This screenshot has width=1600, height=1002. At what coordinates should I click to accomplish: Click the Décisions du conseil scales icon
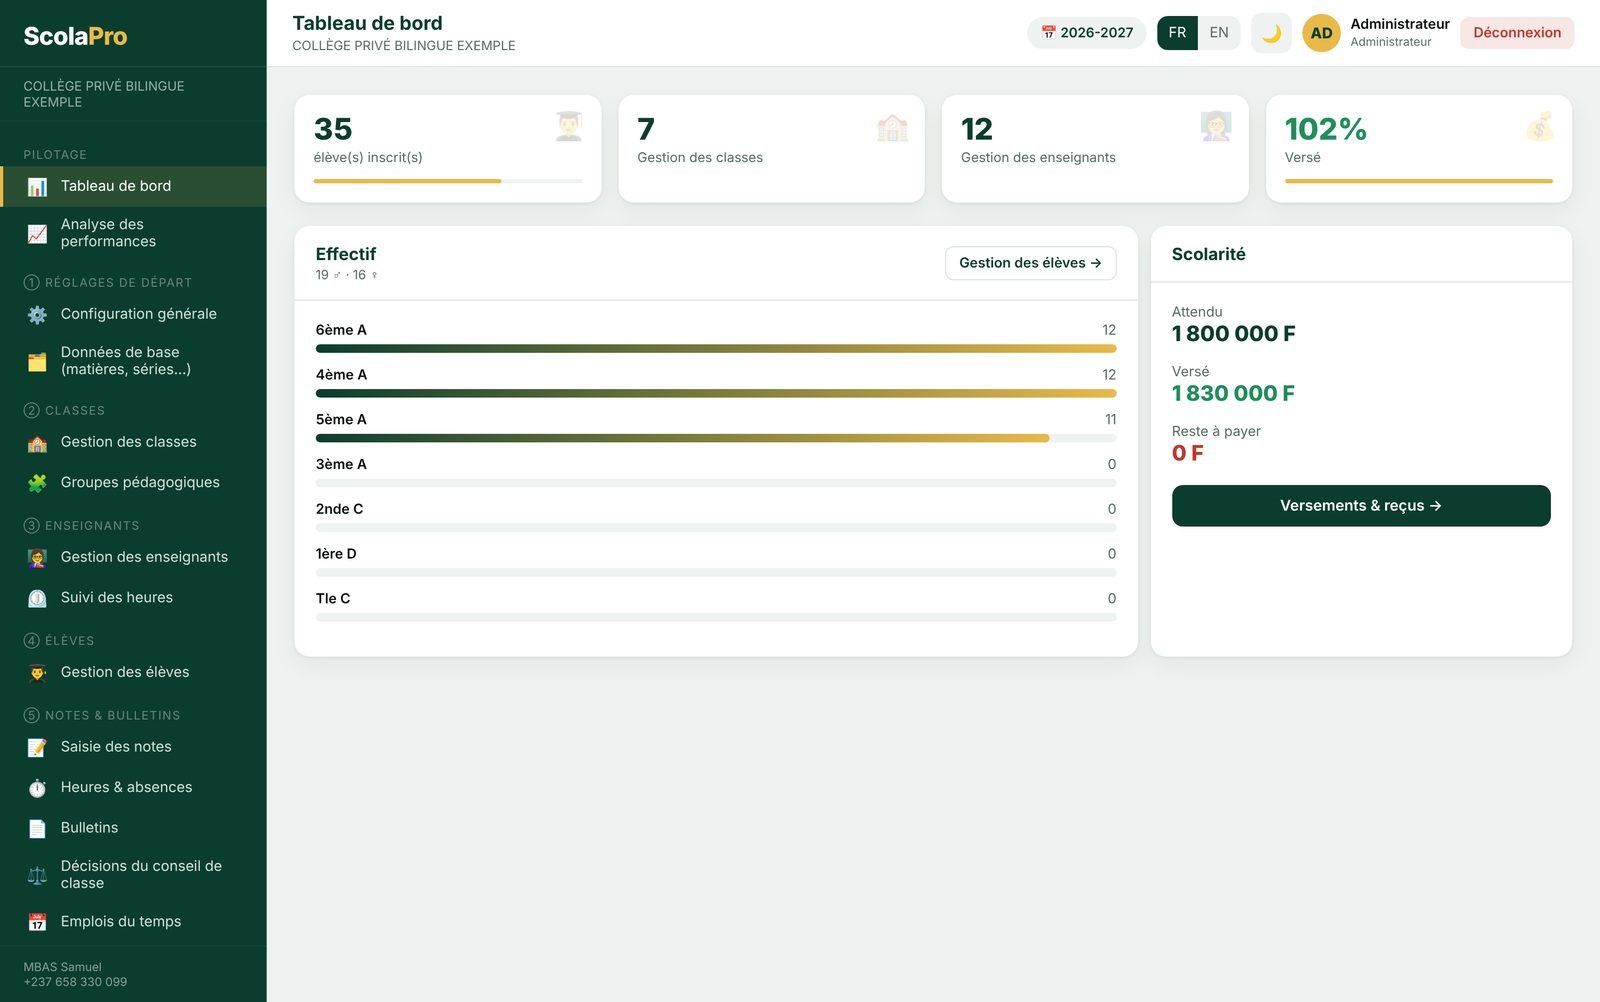click(37, 876)
